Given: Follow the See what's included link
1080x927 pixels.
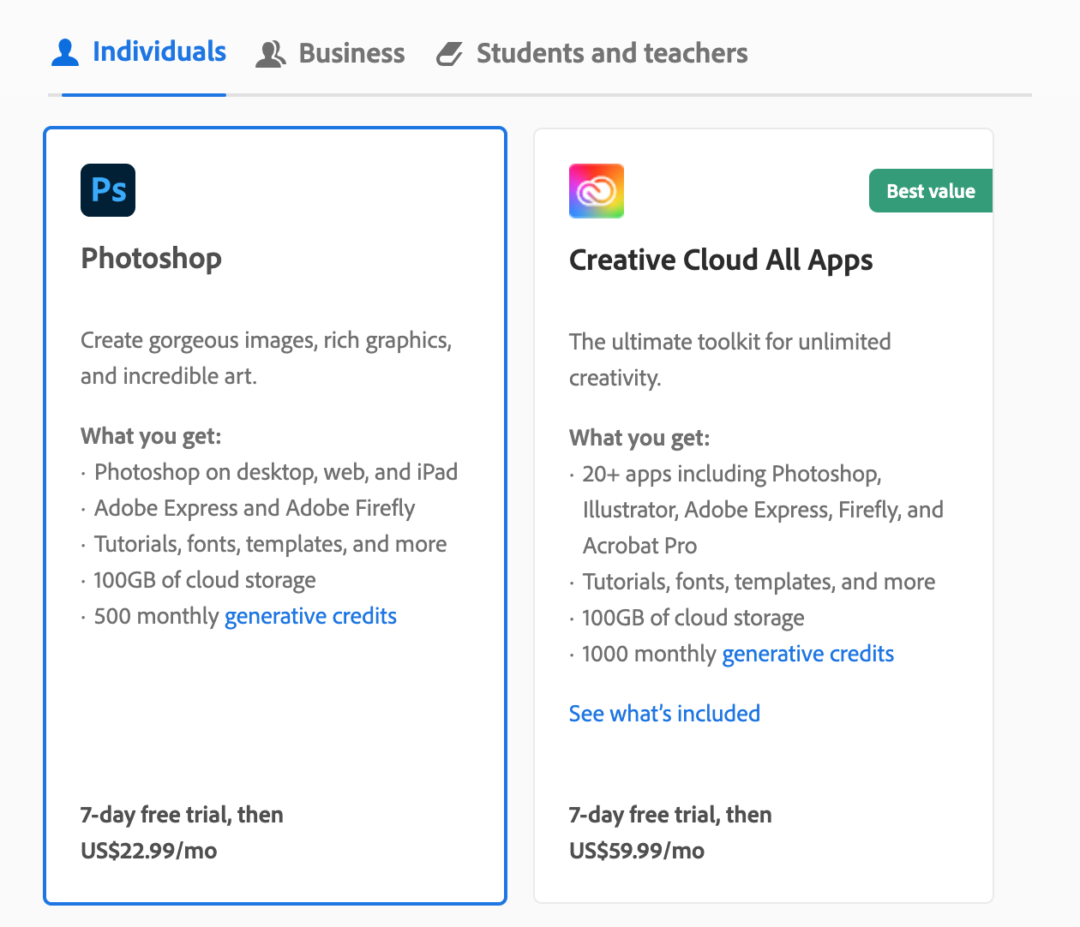Looking at the screenshot, I should [x=665, y=714].
